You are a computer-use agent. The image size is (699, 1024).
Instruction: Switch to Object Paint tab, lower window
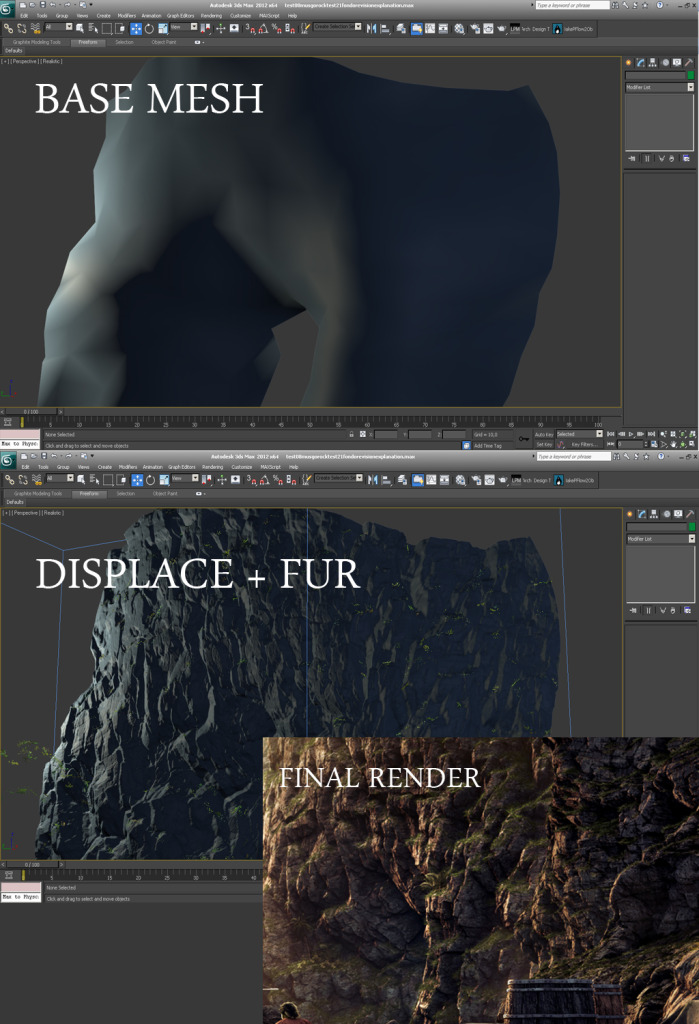[x=165, y=494]
